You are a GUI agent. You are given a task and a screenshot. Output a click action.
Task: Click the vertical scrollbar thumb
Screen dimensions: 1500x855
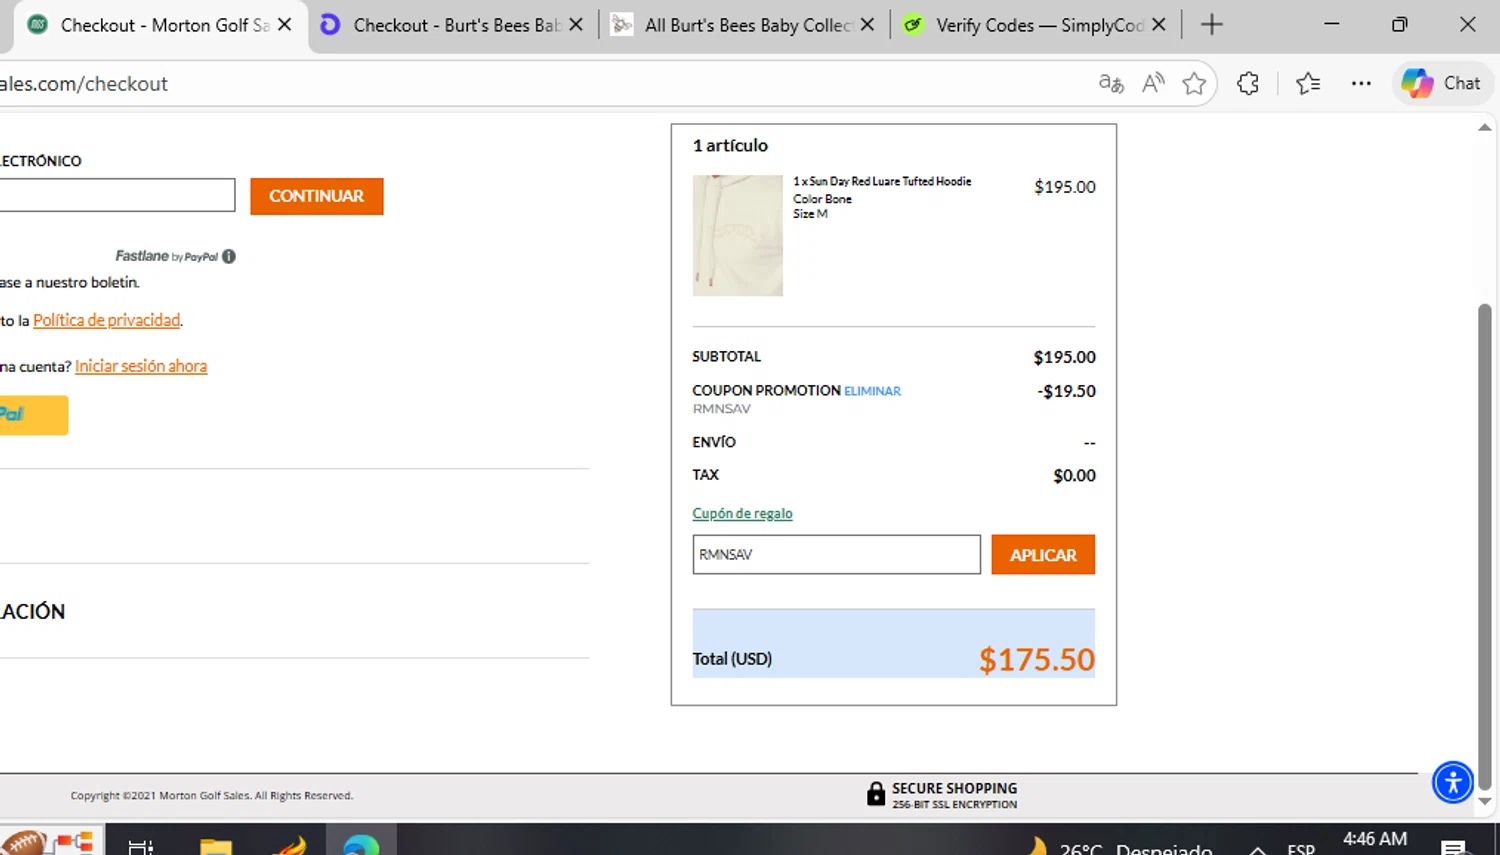click(1485, 546)
